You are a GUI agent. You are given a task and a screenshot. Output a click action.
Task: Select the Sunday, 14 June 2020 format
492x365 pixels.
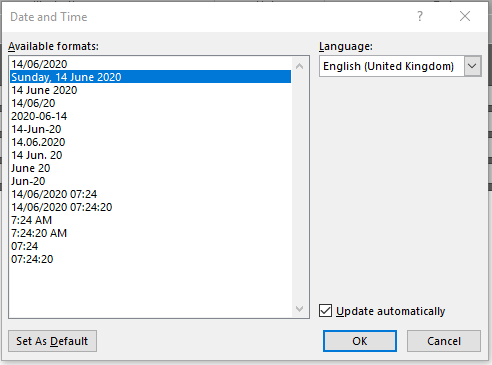click(151, 77)
